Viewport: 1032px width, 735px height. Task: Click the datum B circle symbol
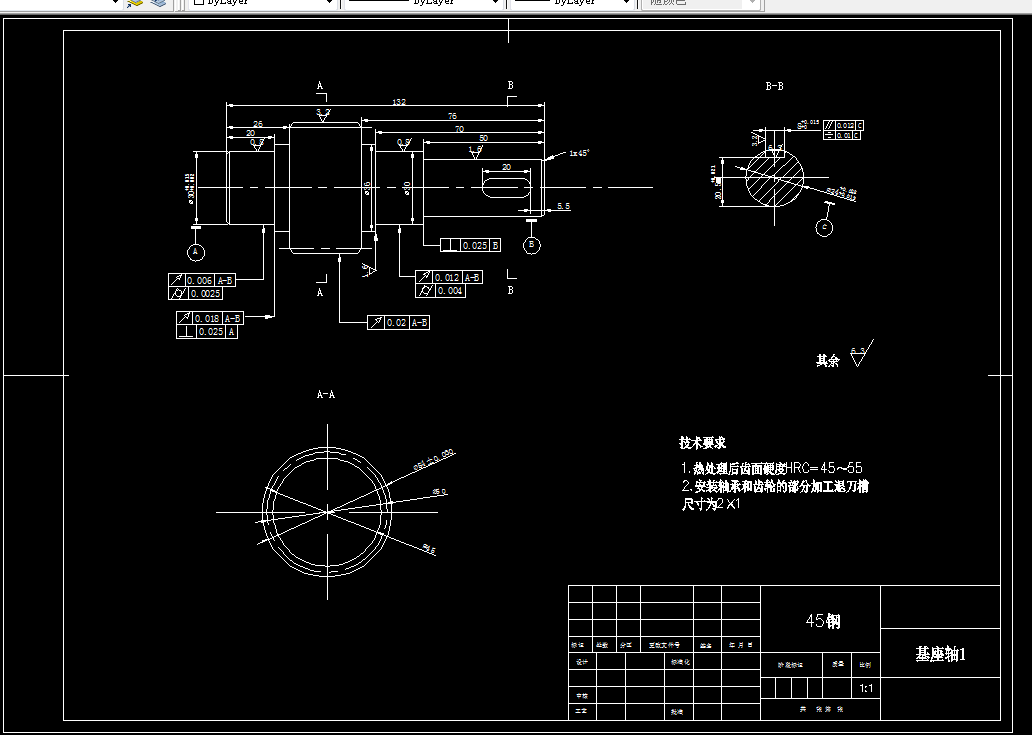(532, 245)
